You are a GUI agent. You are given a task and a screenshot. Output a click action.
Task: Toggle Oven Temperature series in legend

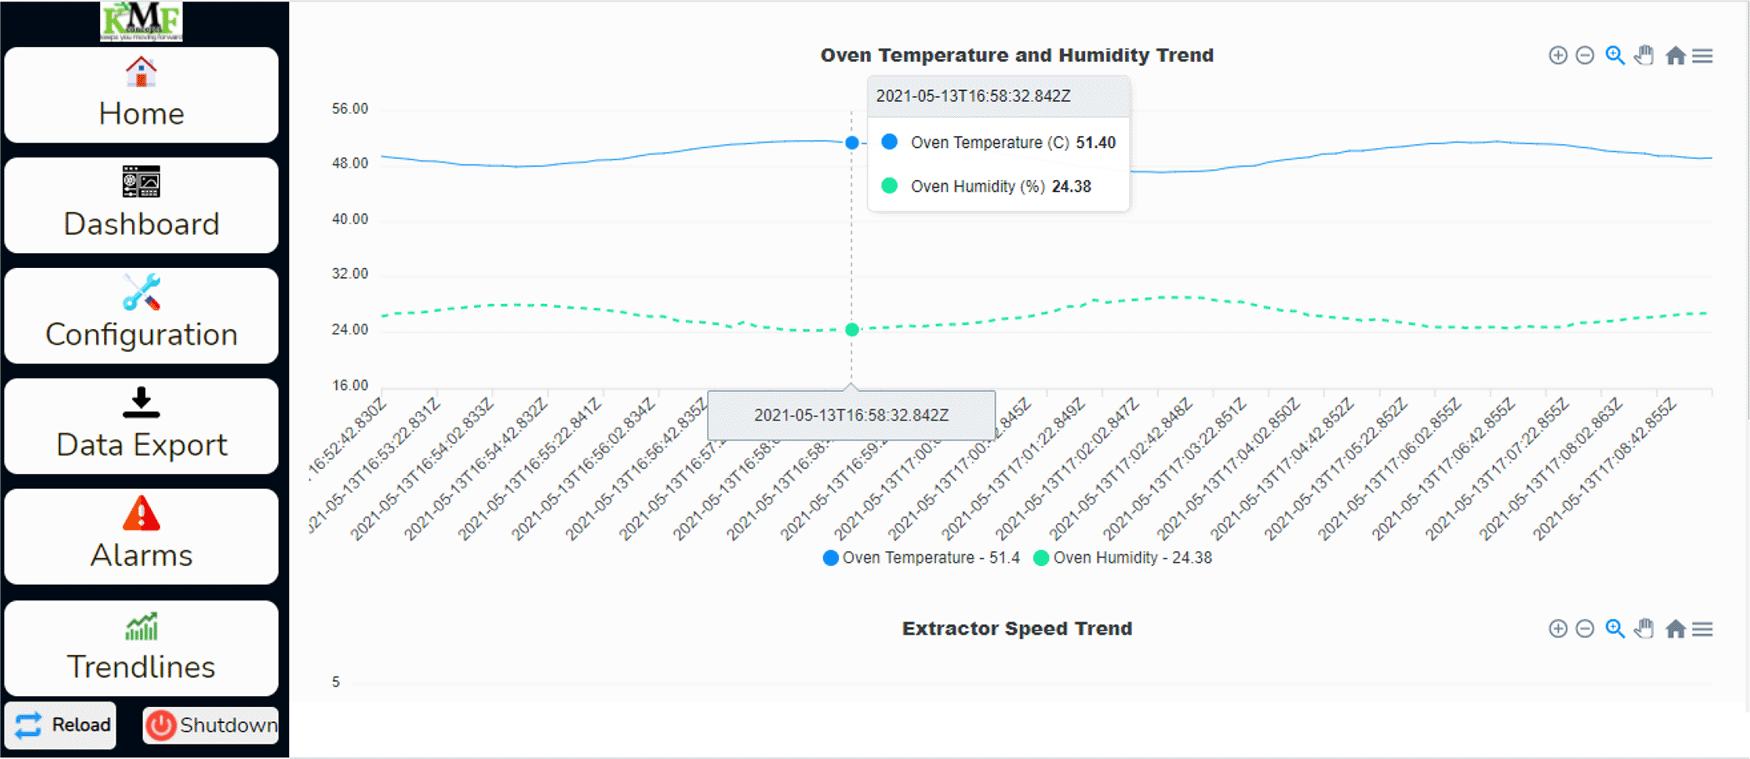[921, 558]
